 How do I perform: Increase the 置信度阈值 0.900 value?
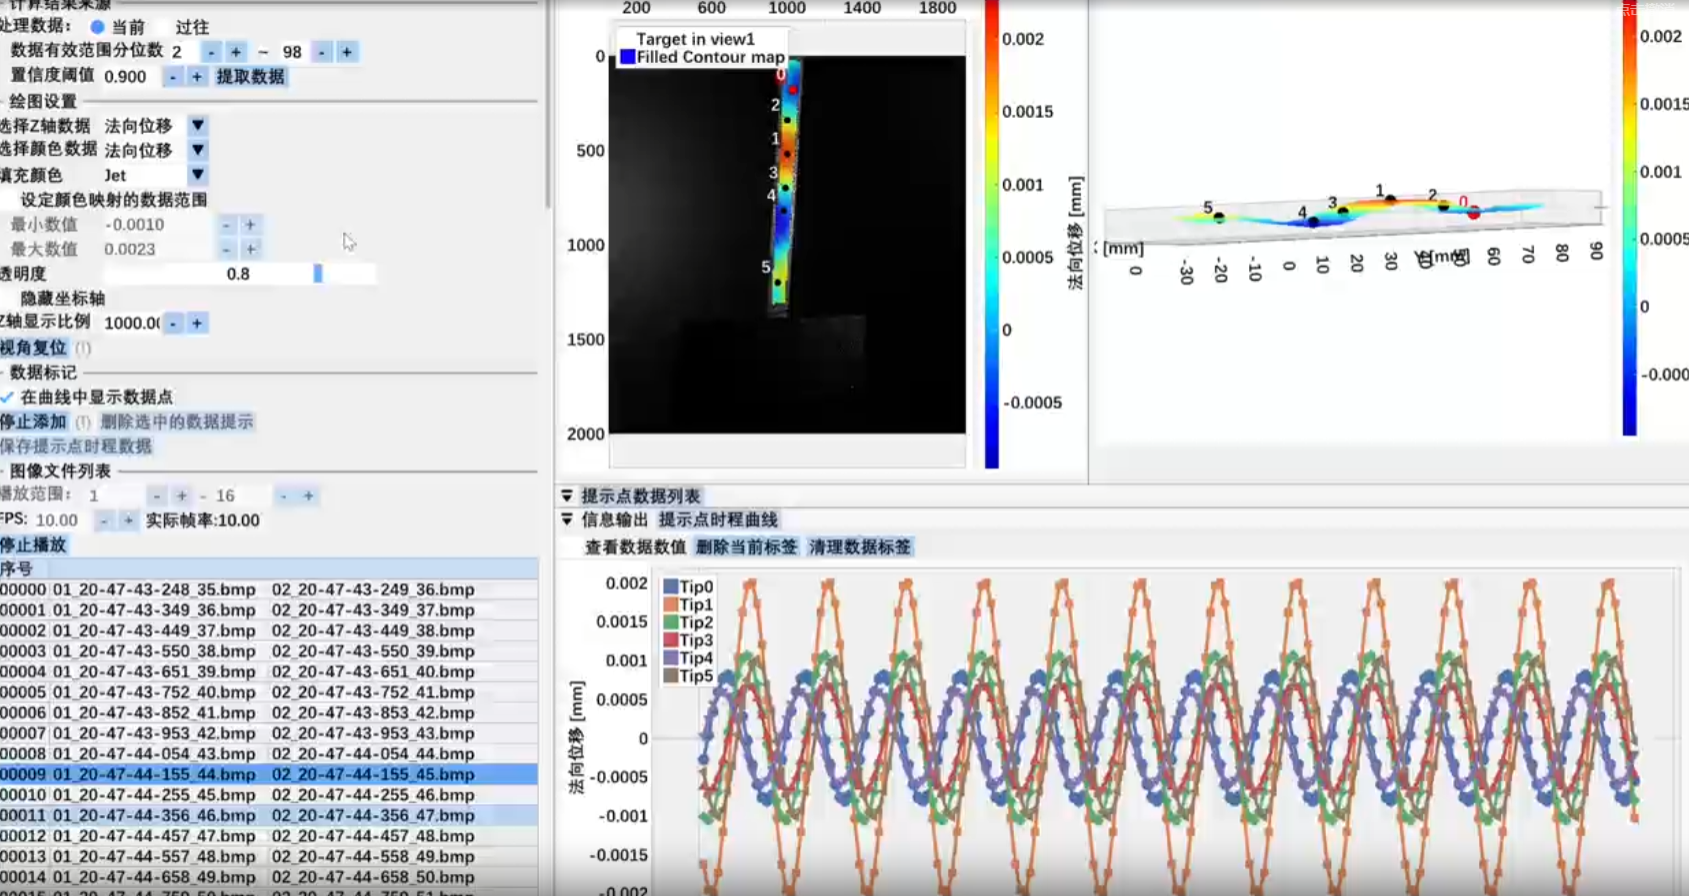[x=197, y=77]
